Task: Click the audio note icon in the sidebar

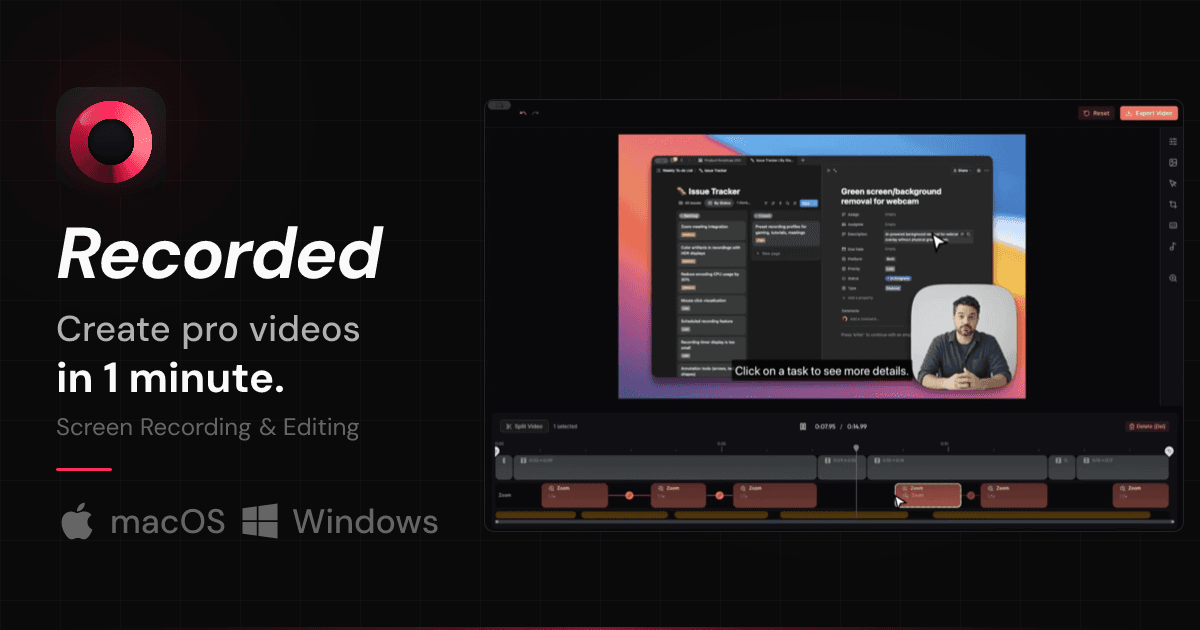Action: coord(1172,246)
